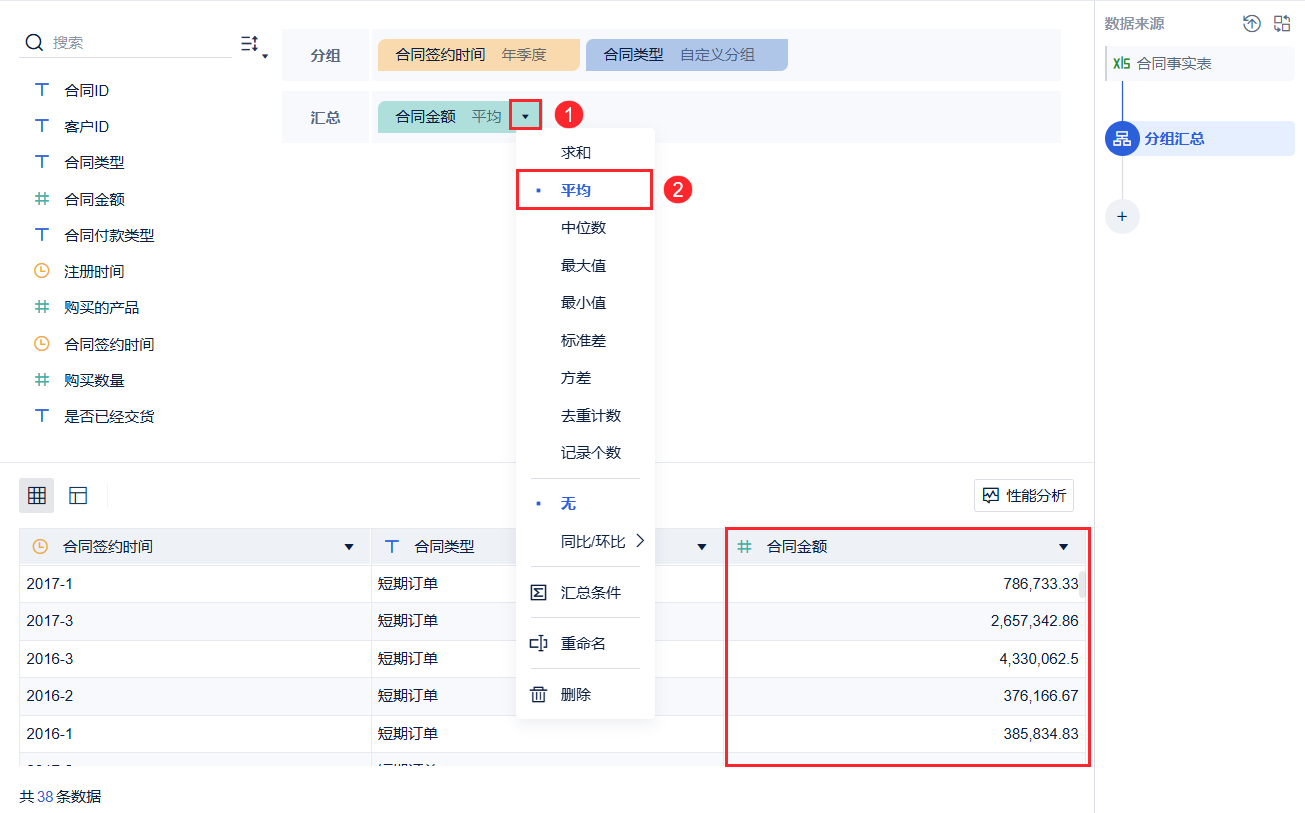Viewport: 1305px width, 813px height.
Task: Click the clock icon beside 合同签约时间 field
Action: coord(41,344)
